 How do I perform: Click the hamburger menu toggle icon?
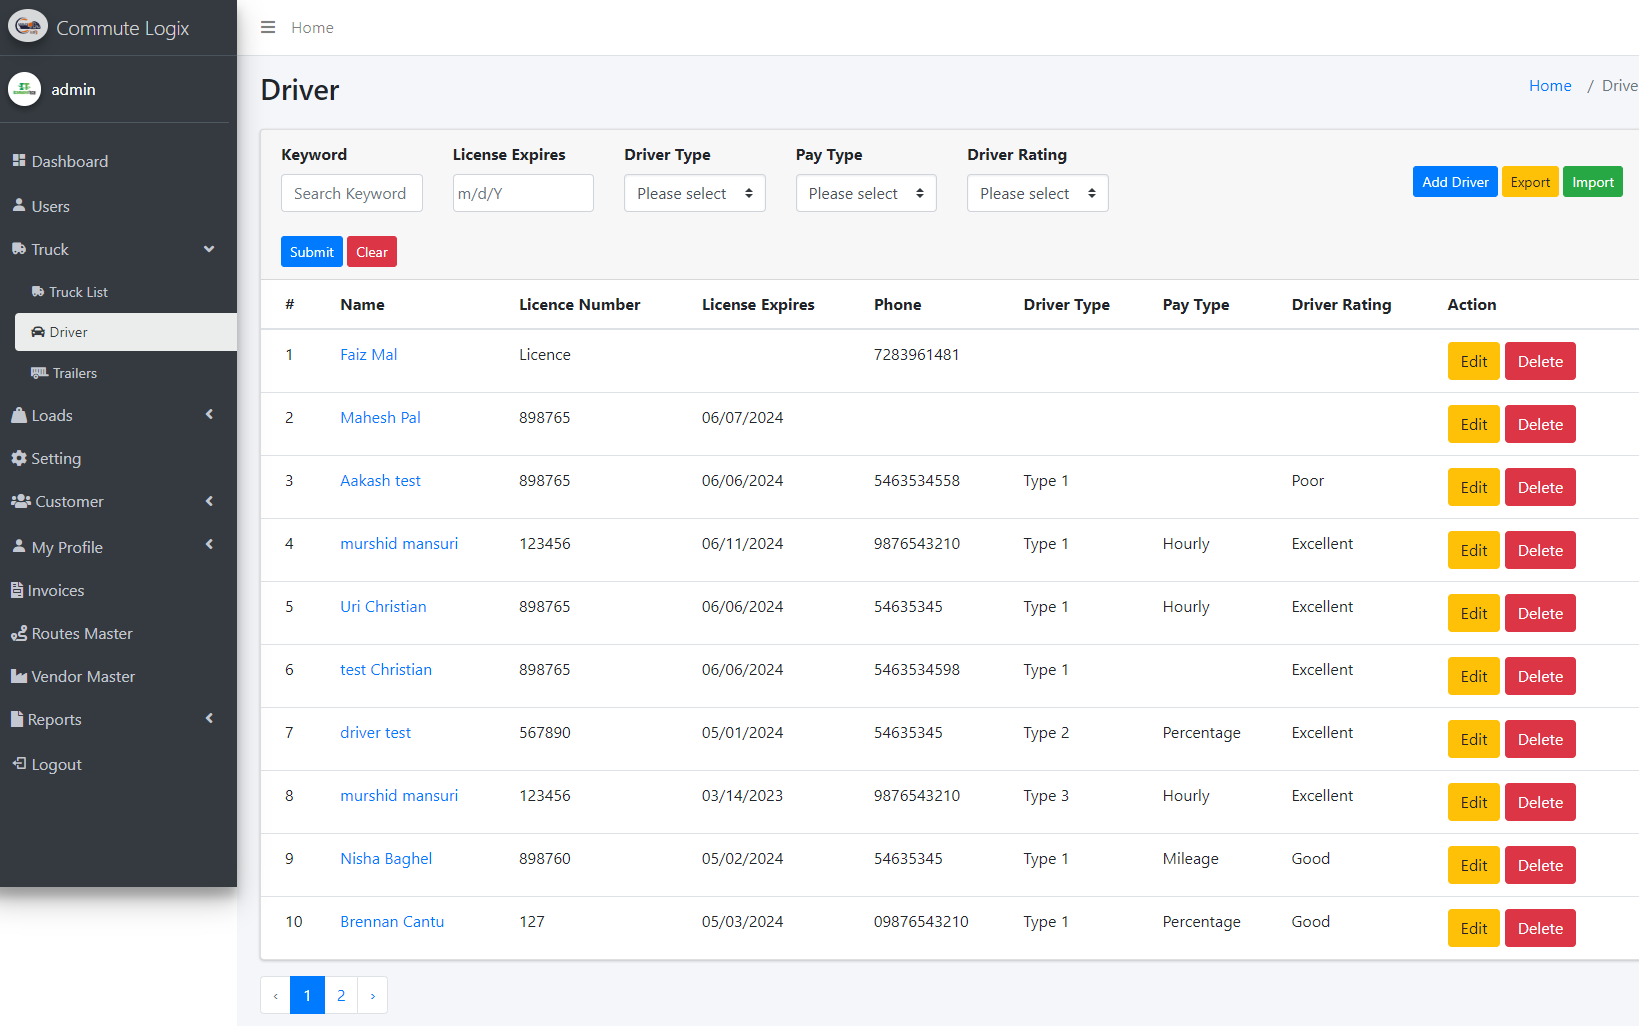point(268,27)
